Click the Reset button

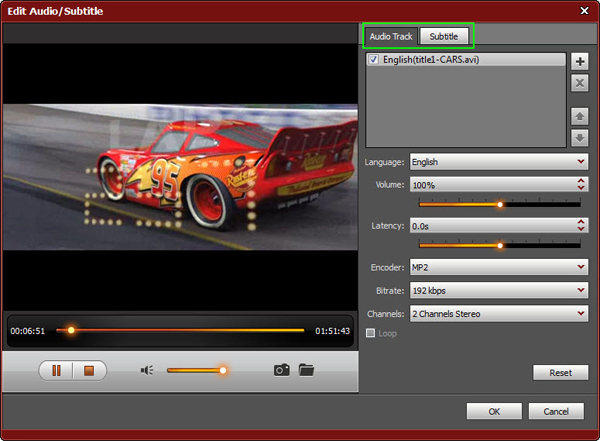pos(561,372)
